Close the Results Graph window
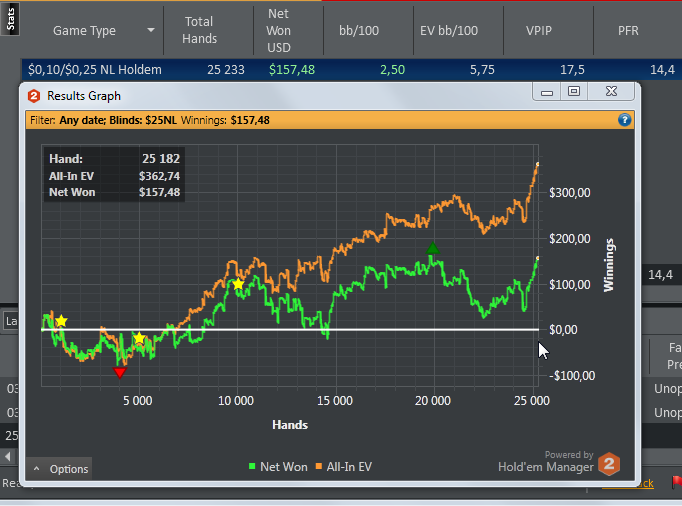 (x=611, y=91)
